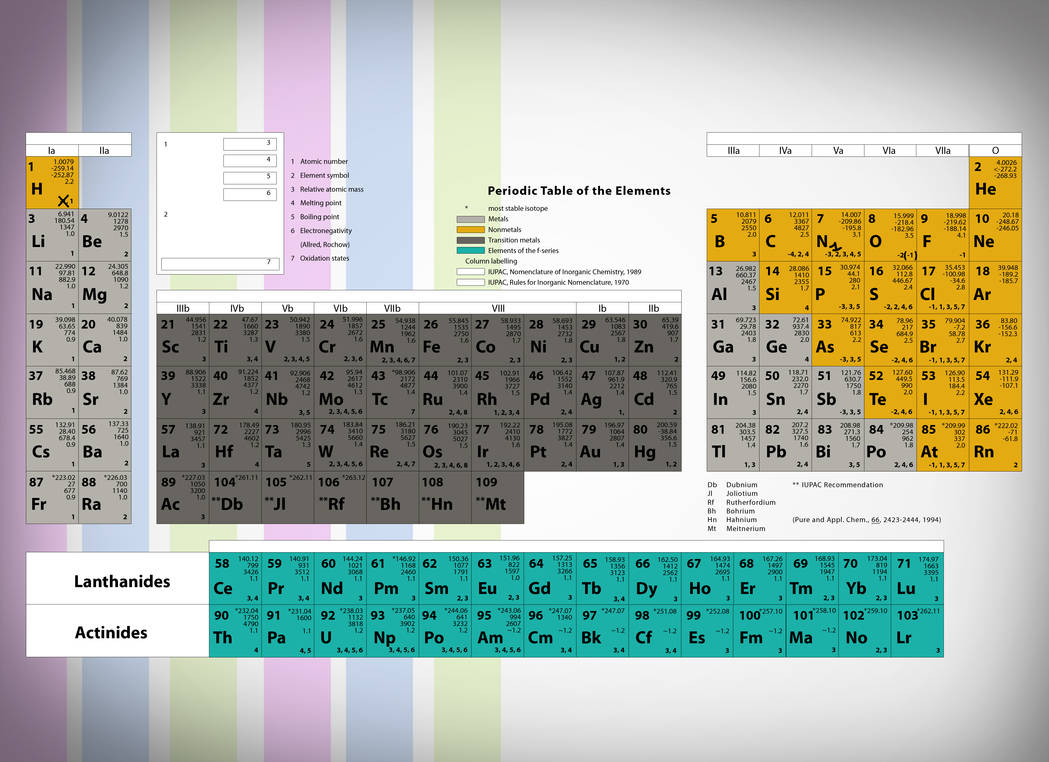1049x762 pixels.
Task: Click the key diagram box numbered 3
Action: (250, 145)
